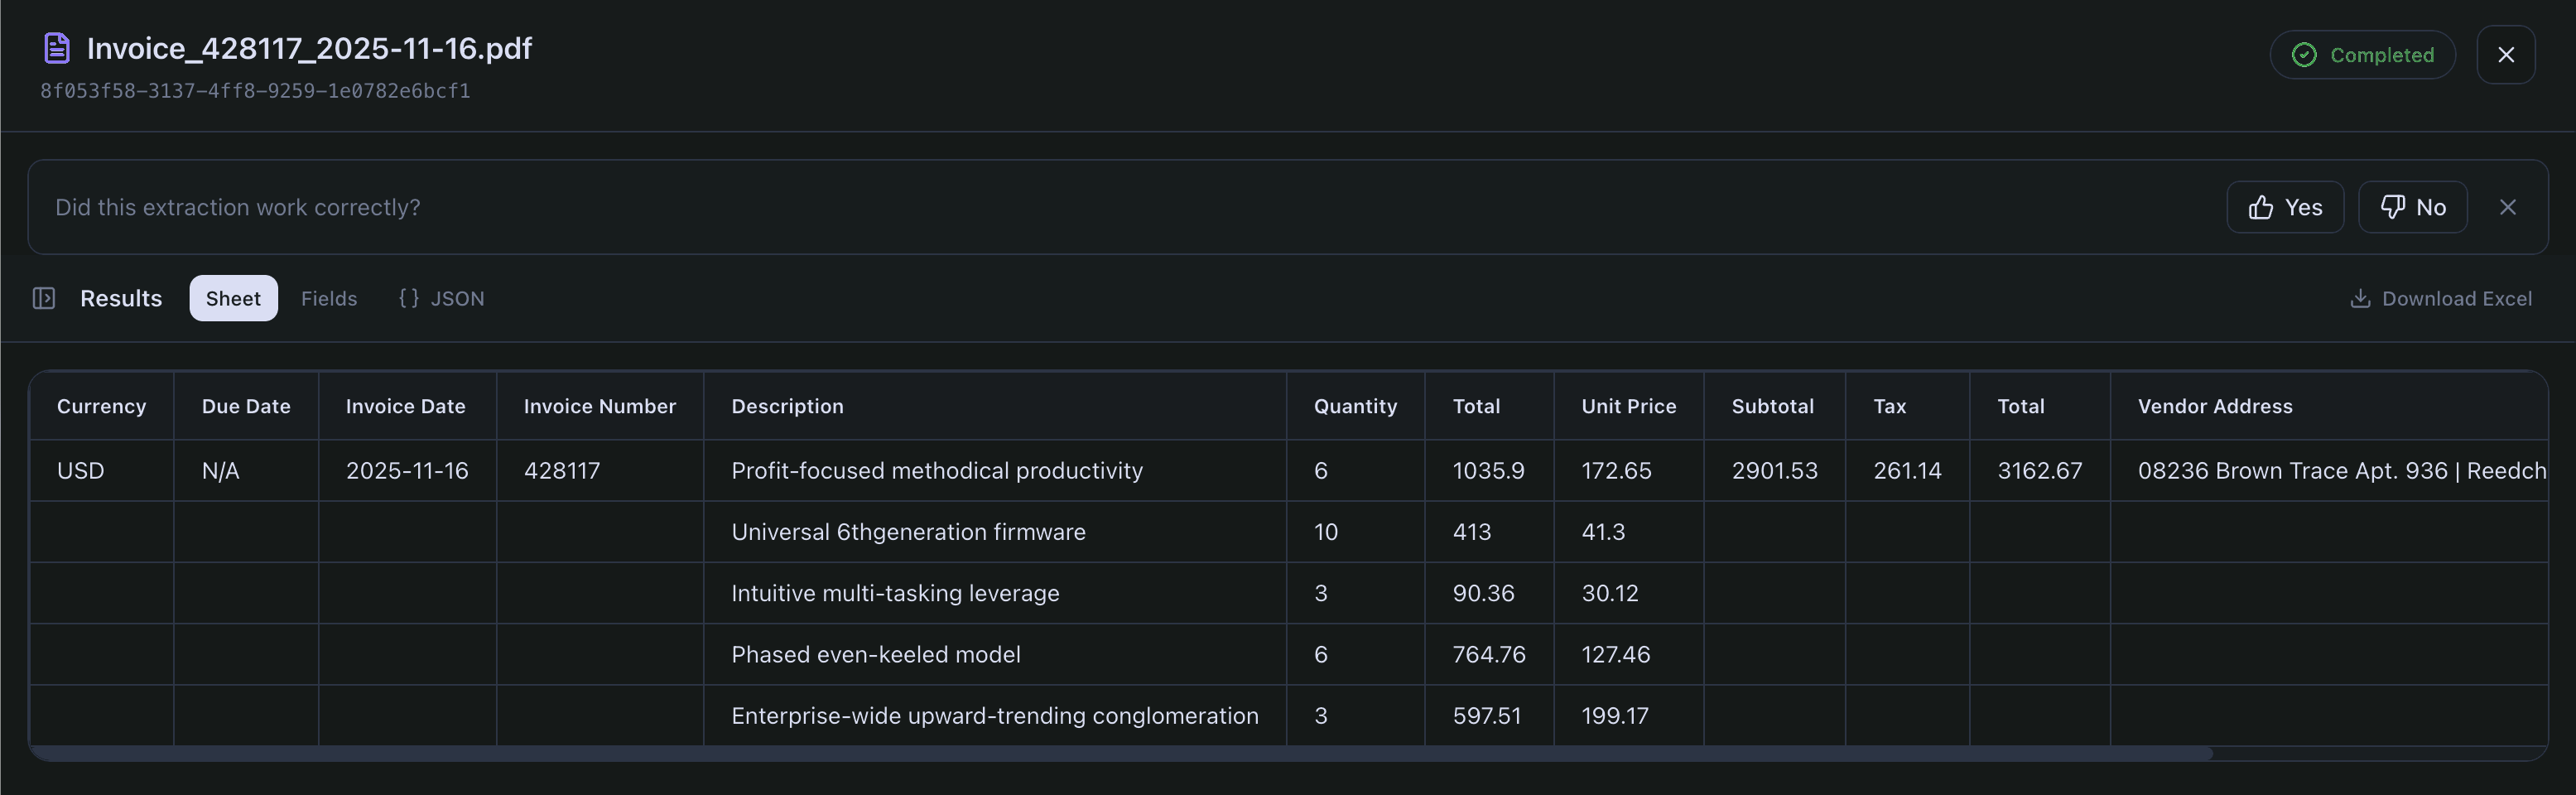Answer Yes to extraction feedback
The image size is (2576, 795).
click(x=2285, y=207)
